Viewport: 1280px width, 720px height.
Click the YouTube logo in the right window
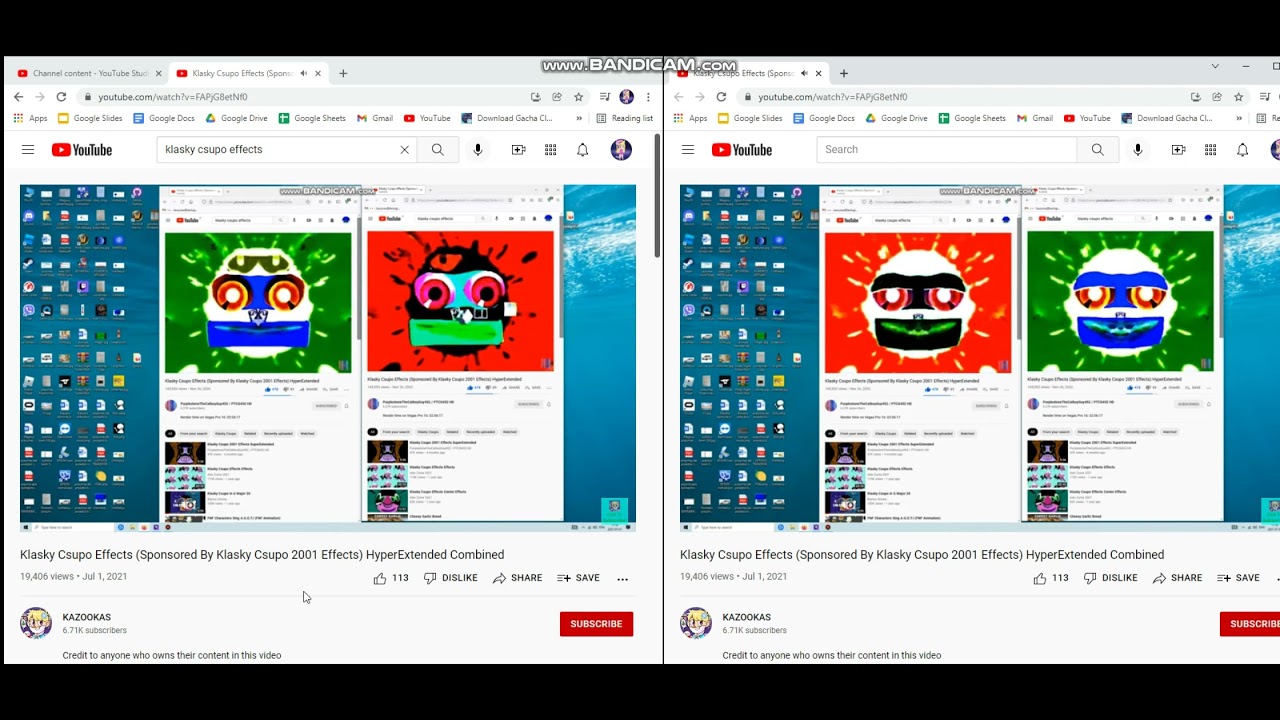pos(742,150)
